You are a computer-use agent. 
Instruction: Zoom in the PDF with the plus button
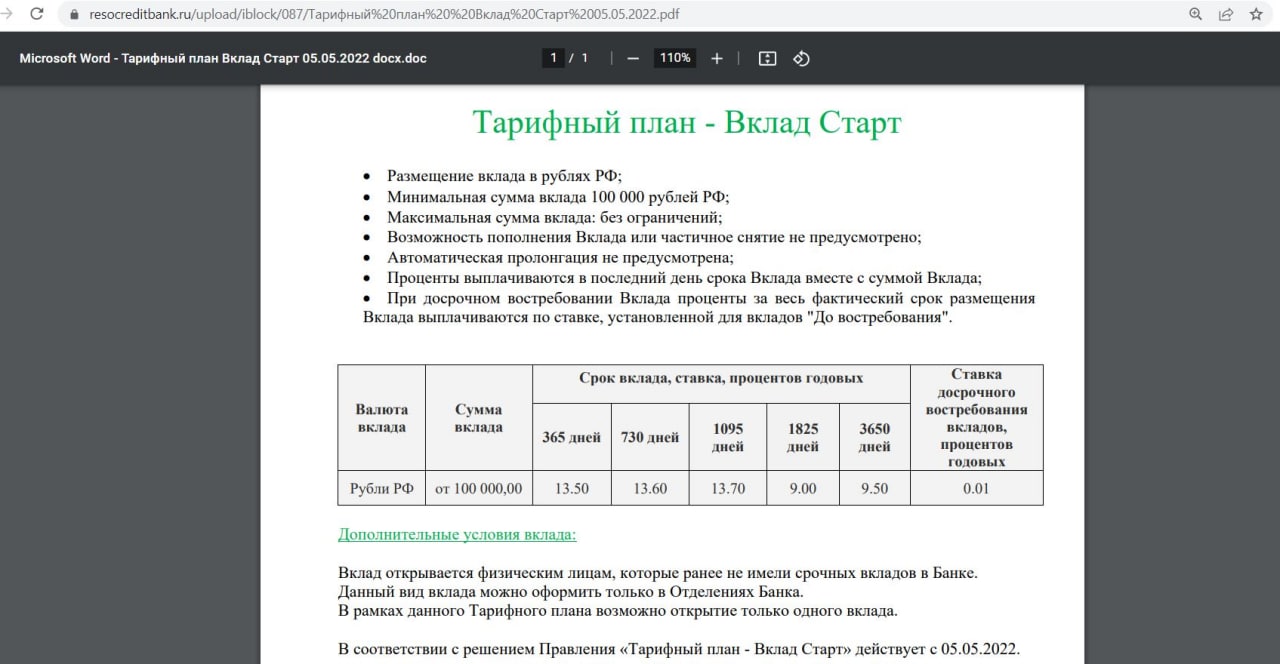coord(716,59)
